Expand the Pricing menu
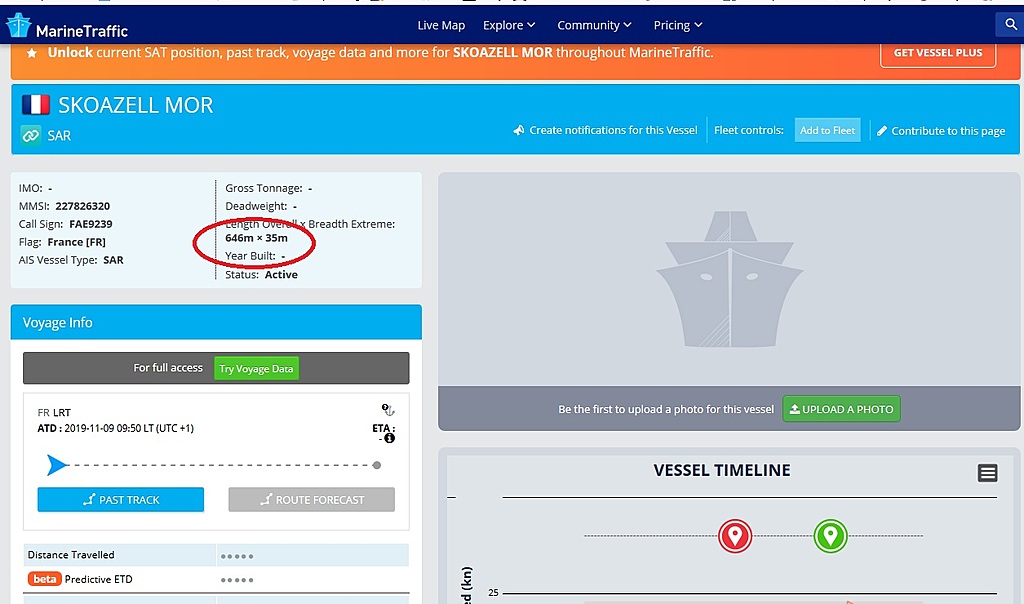The height and width of the screenshot is (604, 1024). click(678, 25)
